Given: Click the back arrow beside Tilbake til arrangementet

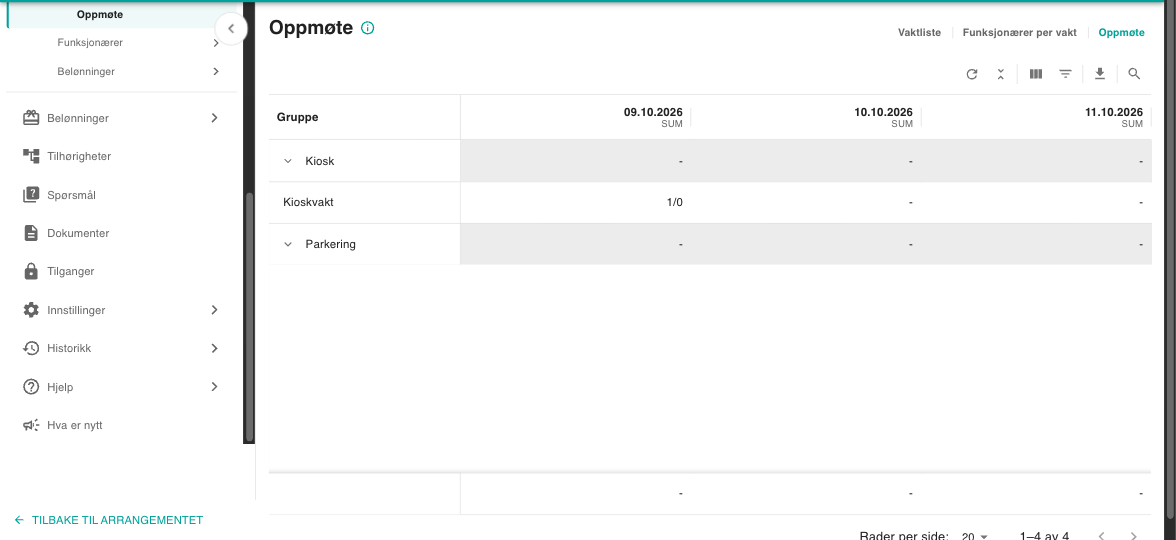Looking at the screenshot, I should pyautogui.click(x=20, y=520).
